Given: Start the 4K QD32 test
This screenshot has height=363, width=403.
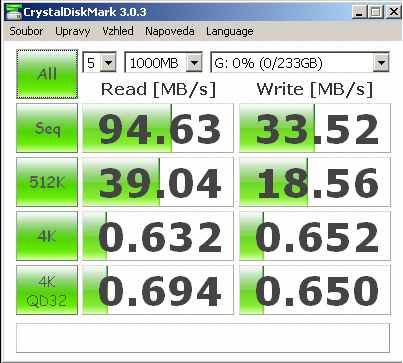Looking at the screenshot, I should coord(47,290).
